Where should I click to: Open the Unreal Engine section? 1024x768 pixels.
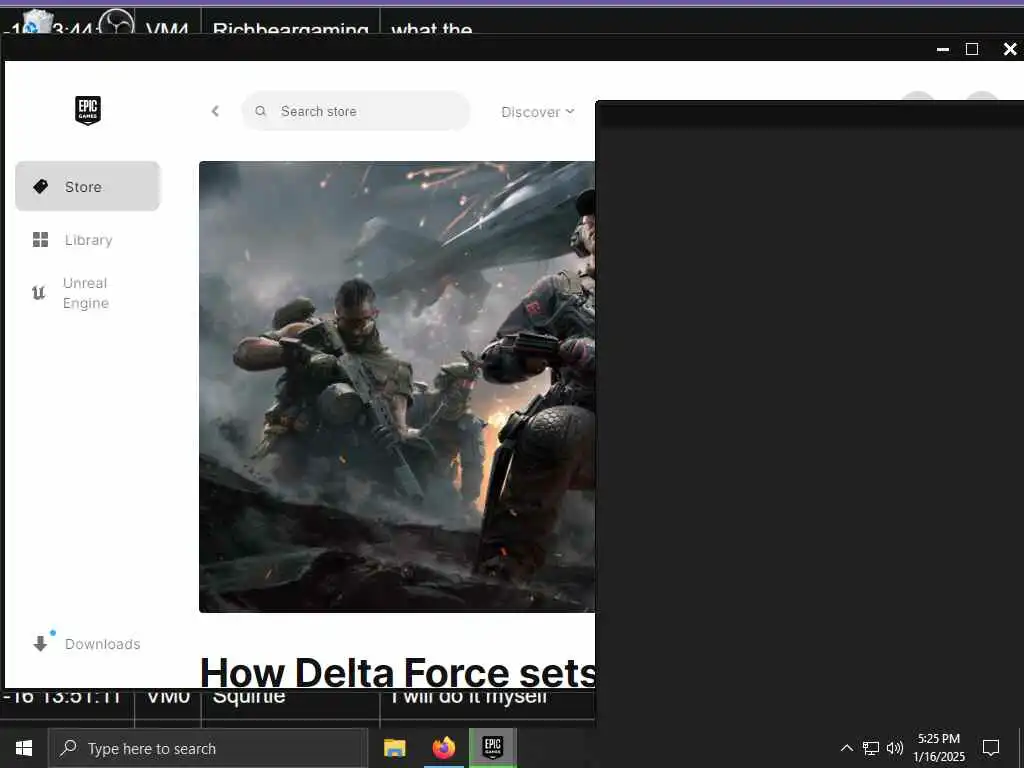coord(88,293)
